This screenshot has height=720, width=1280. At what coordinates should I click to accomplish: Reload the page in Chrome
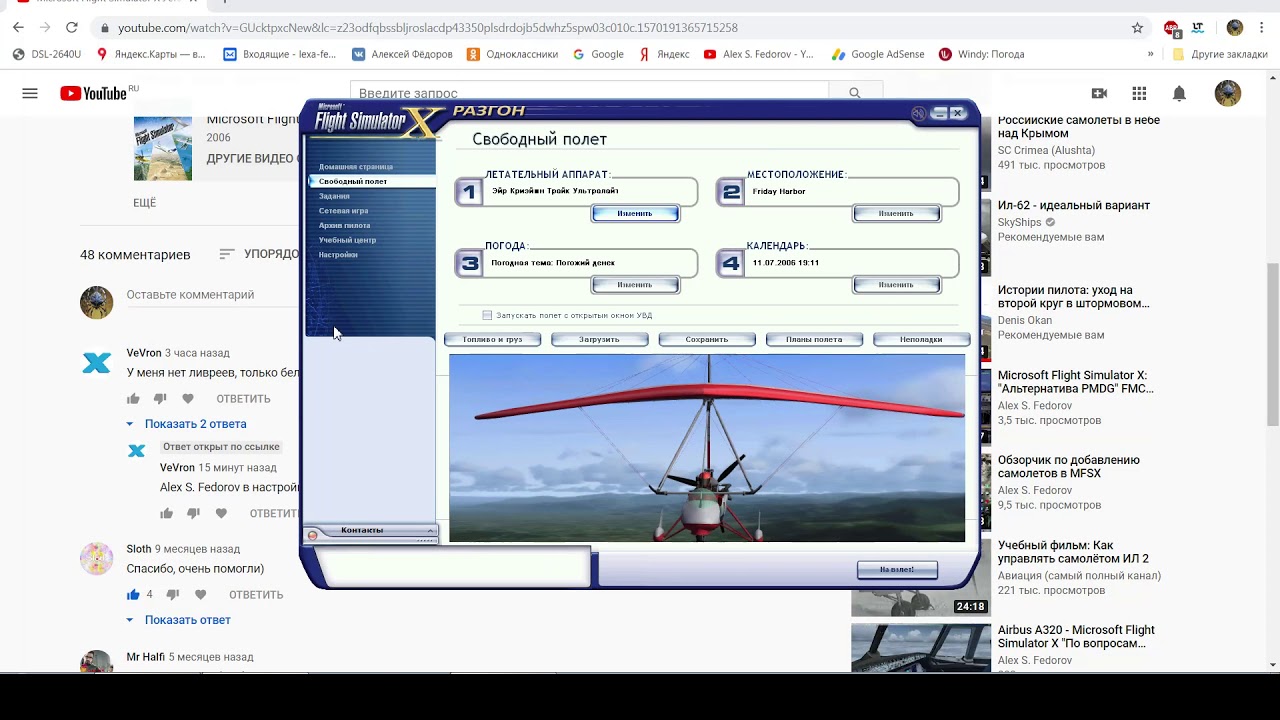coord(71,27)
